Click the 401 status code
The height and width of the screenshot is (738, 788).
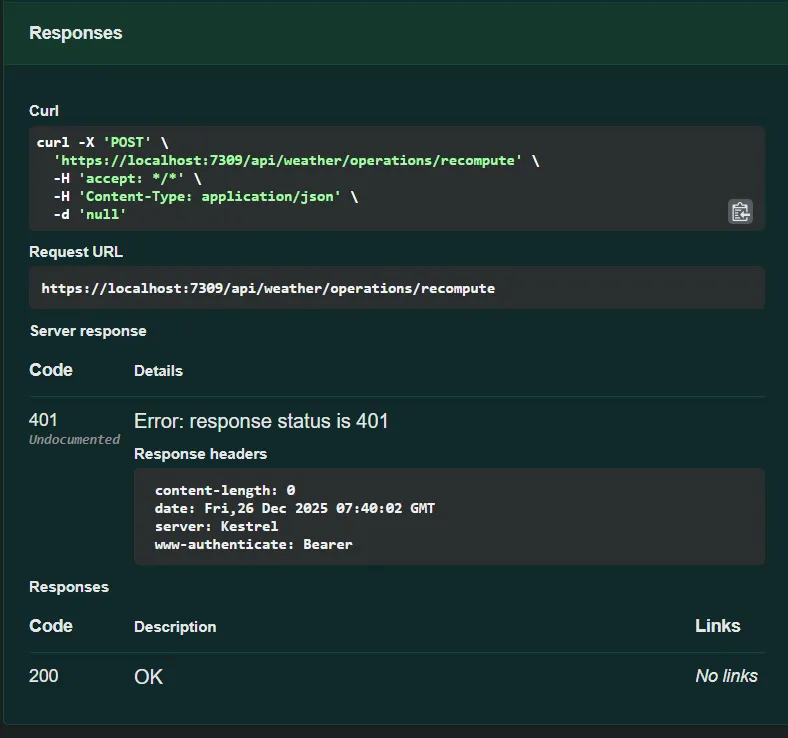coord(43,420)
